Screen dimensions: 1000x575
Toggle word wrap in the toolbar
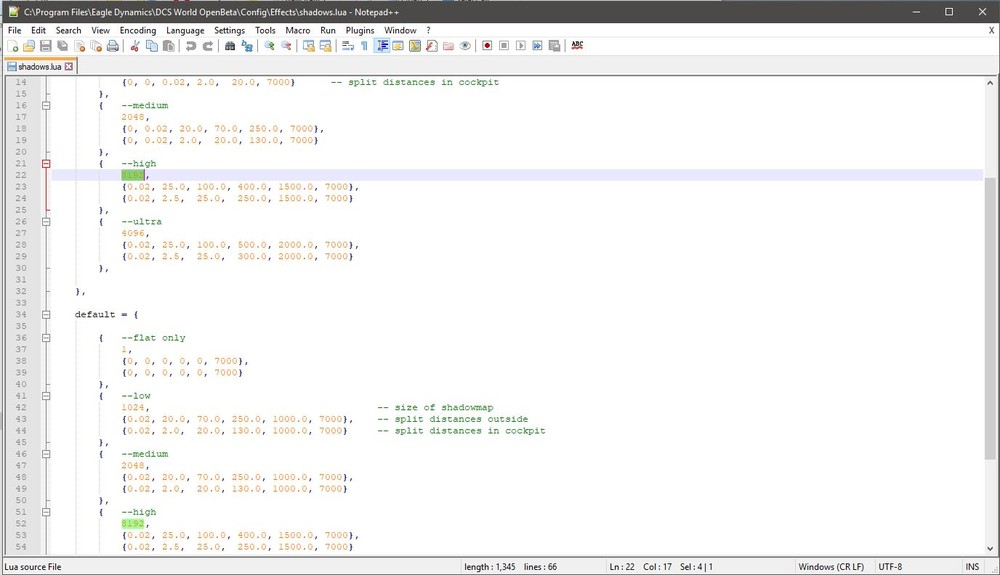tap(348, 46)
